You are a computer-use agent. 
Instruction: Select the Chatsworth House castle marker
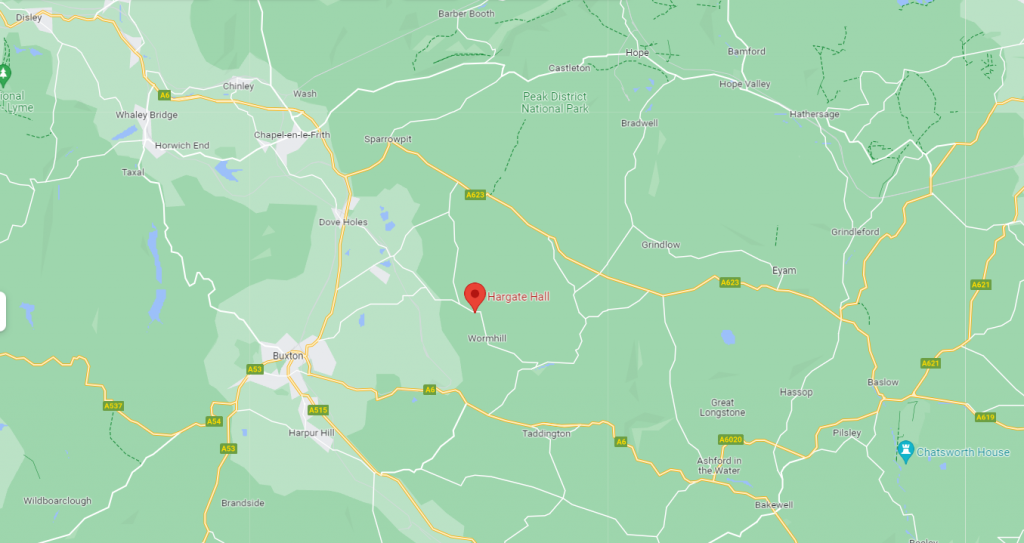click(905, 452)
